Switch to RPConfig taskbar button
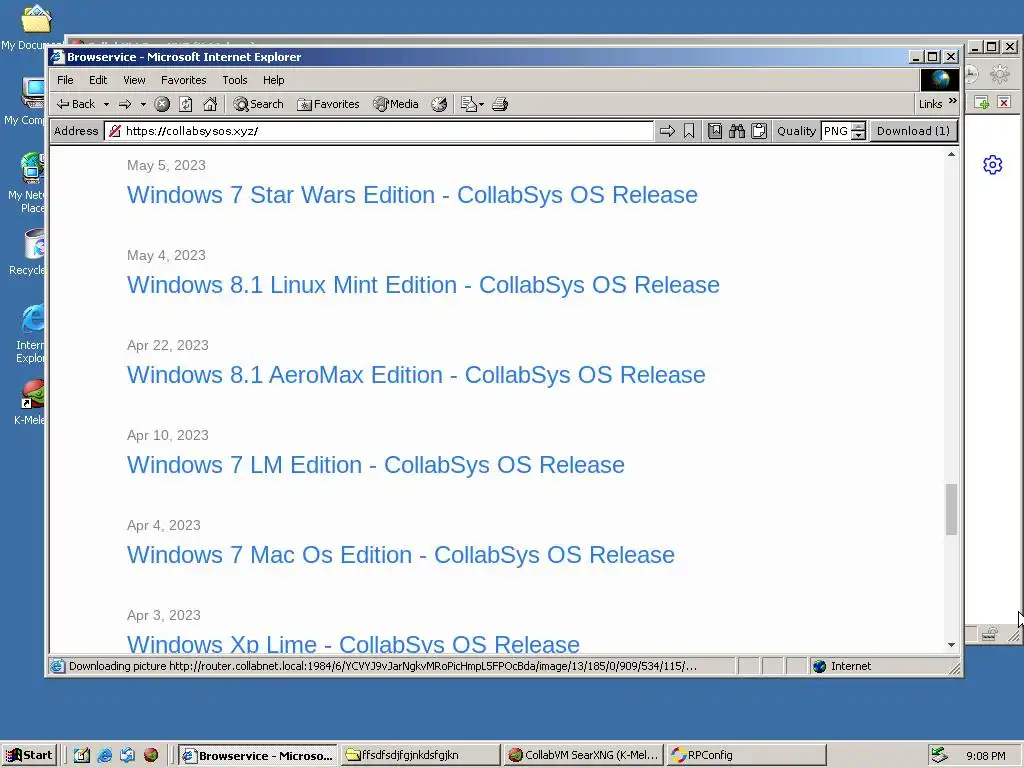This screenshot has height=768, width=1024. coord(746,756)
